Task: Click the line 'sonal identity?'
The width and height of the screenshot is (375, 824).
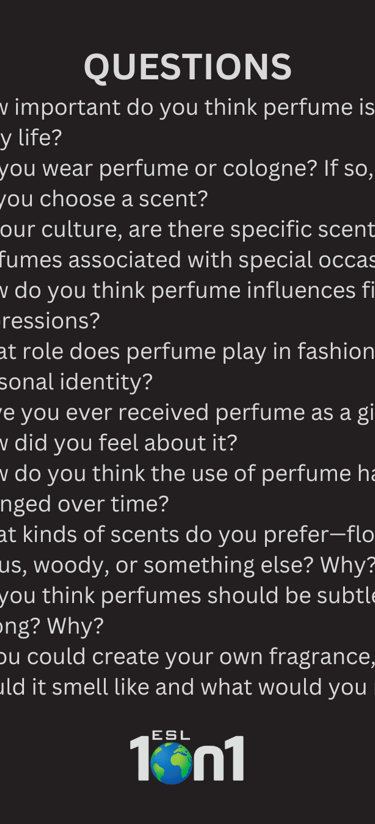Action: 76,382
